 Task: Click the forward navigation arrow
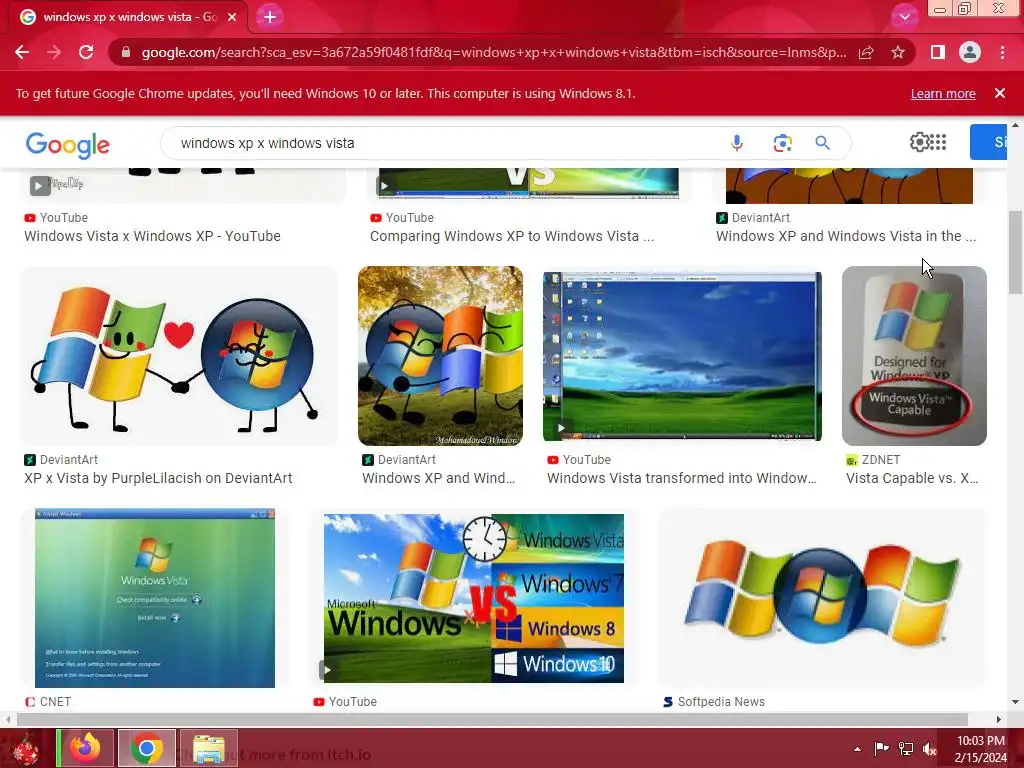click(x=54, y=52)
